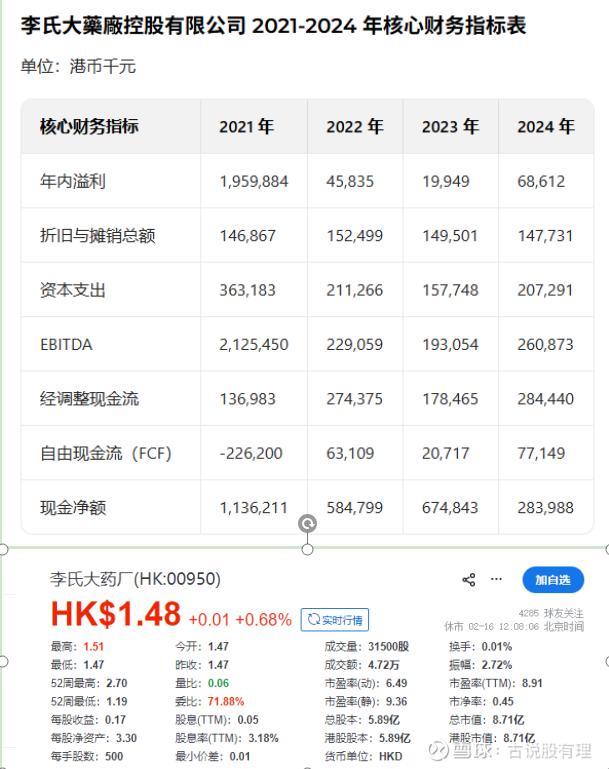Click the 股息率(TTM): 3.18% stat
The width and height of the screenshot is (609, 769).
coord(227,738)
